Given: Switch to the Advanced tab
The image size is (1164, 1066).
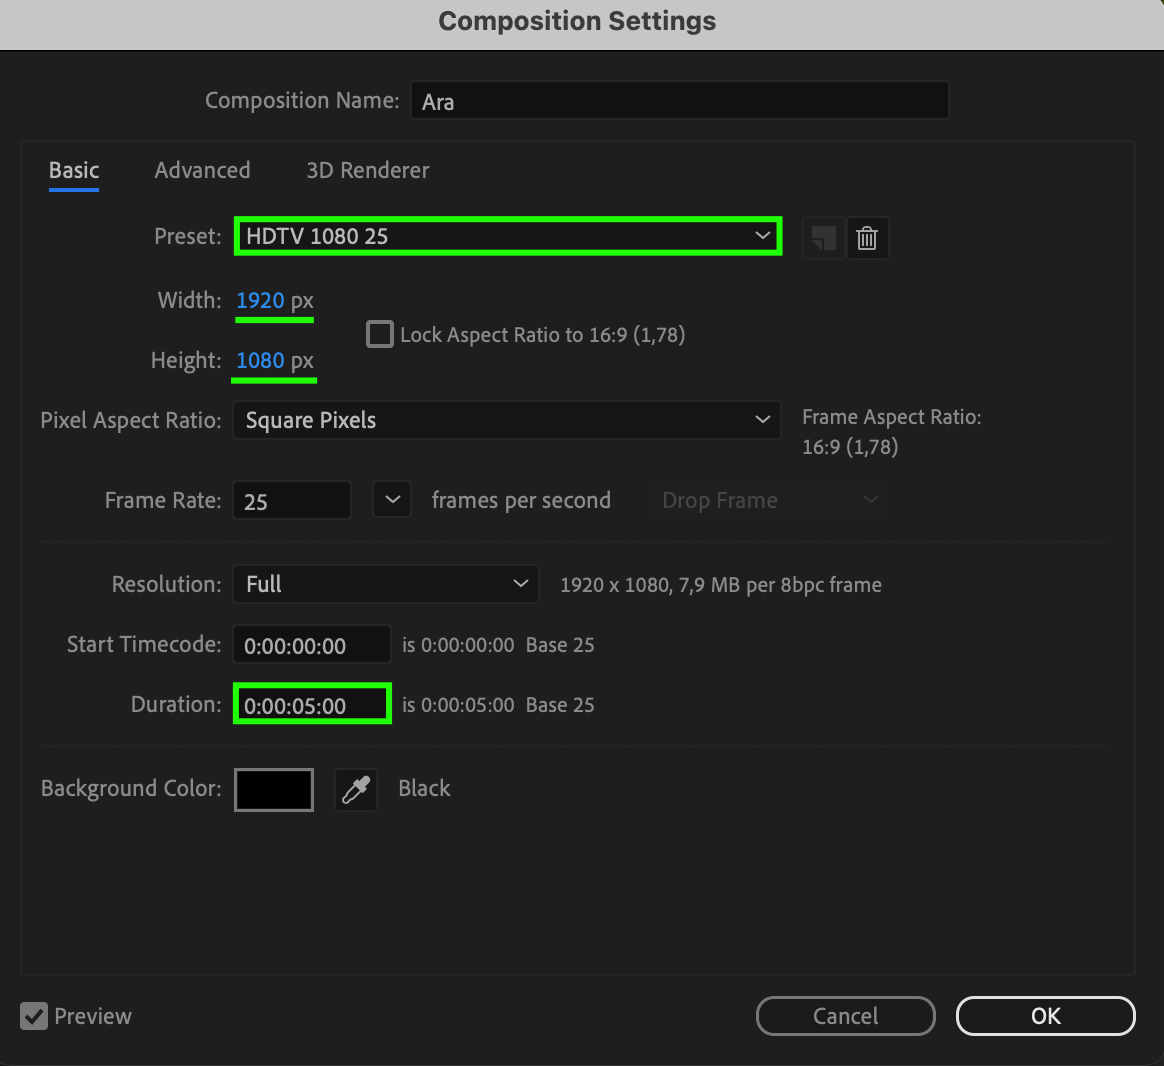Looking at the screenshot, I should [202, 171].
